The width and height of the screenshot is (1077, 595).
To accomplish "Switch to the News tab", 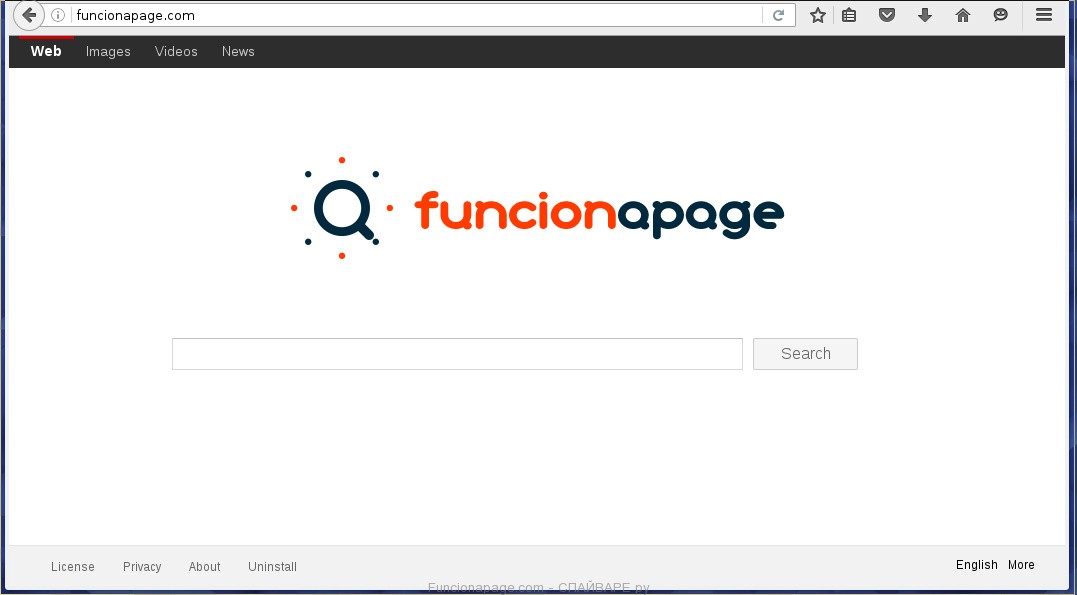I will pyautogui.click(x=238, y=52).
